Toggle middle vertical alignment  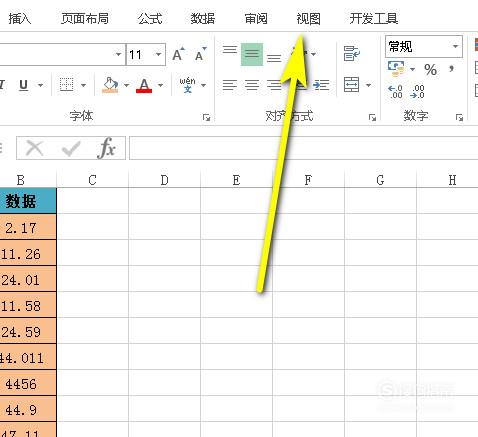pos(252,54)
